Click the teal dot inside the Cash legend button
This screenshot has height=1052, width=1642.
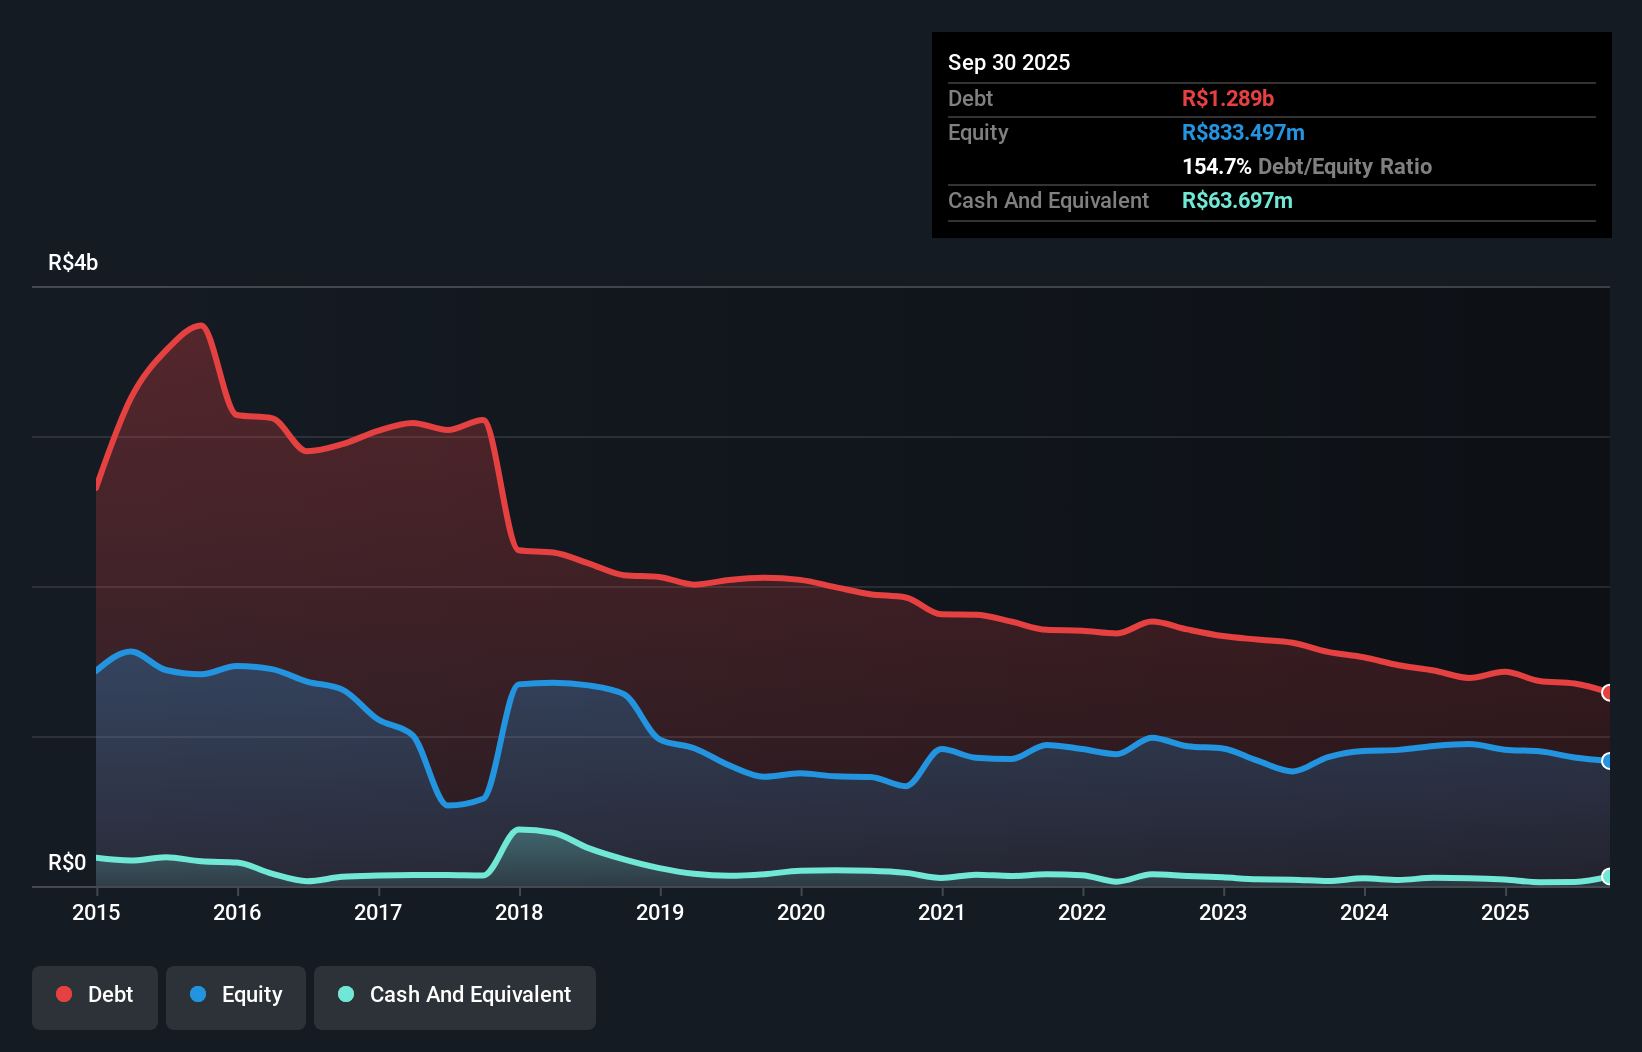click(x=344, y=994)
